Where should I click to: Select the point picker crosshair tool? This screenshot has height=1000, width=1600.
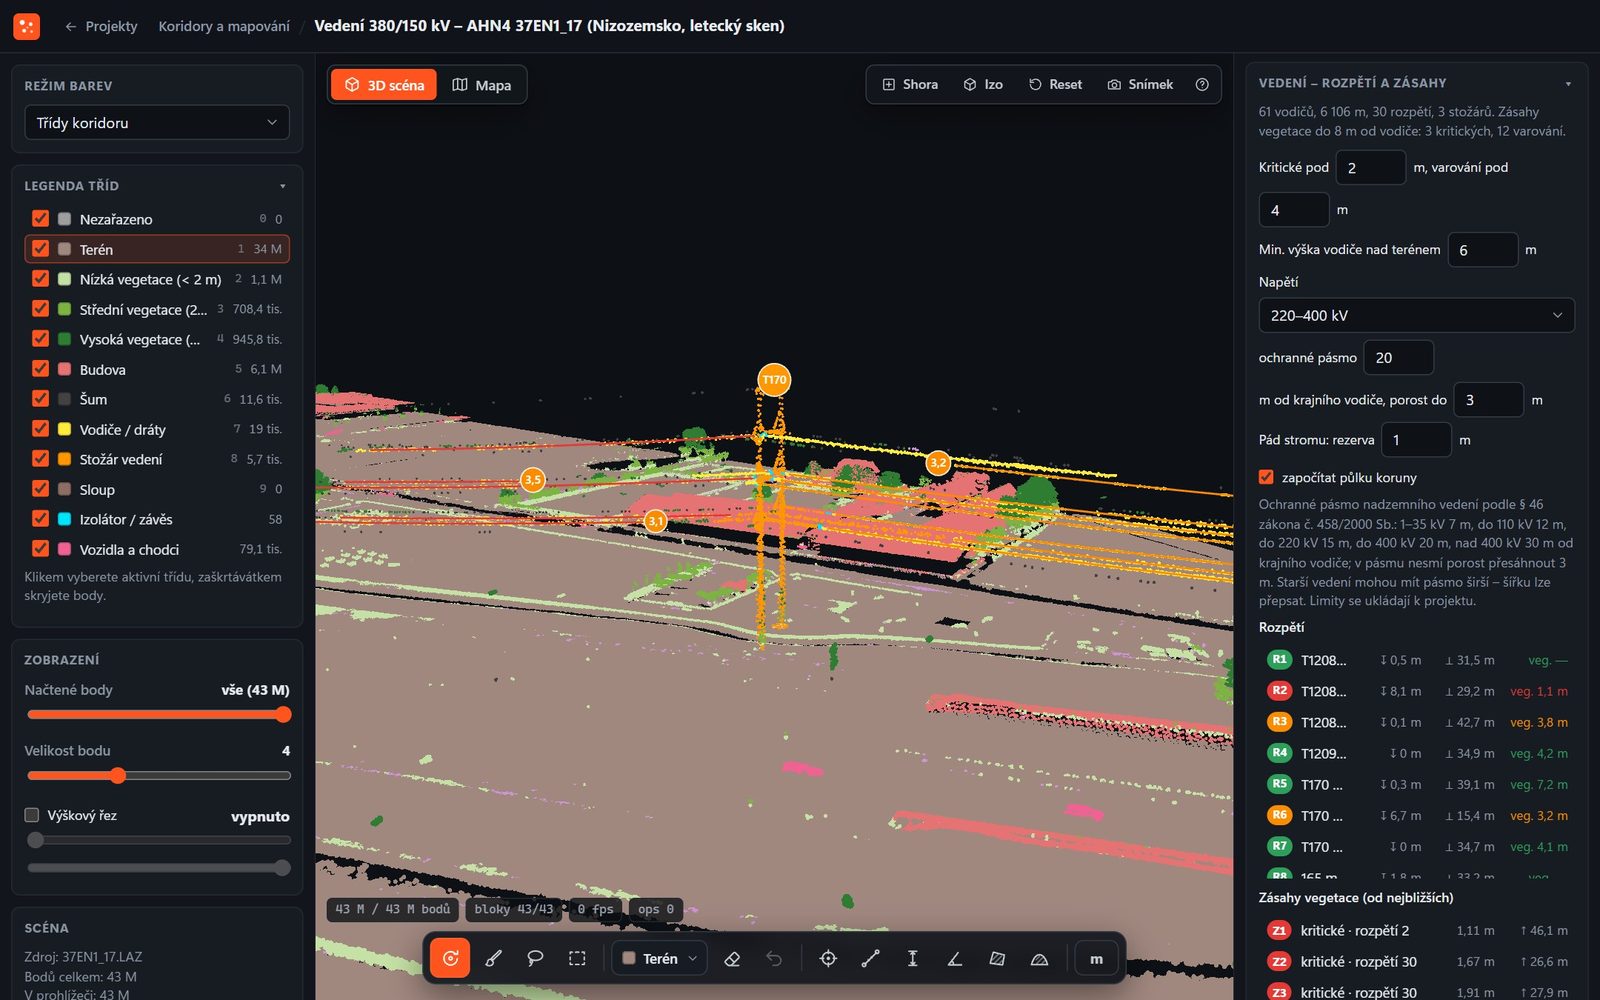click(x=828, y=958)
